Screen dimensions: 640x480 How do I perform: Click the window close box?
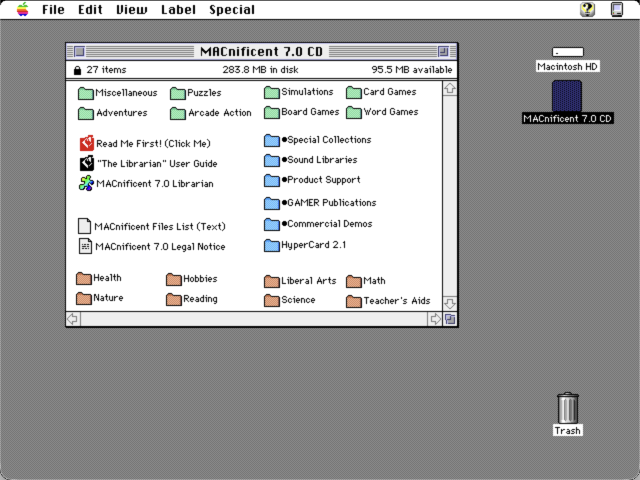coord(79,51)
